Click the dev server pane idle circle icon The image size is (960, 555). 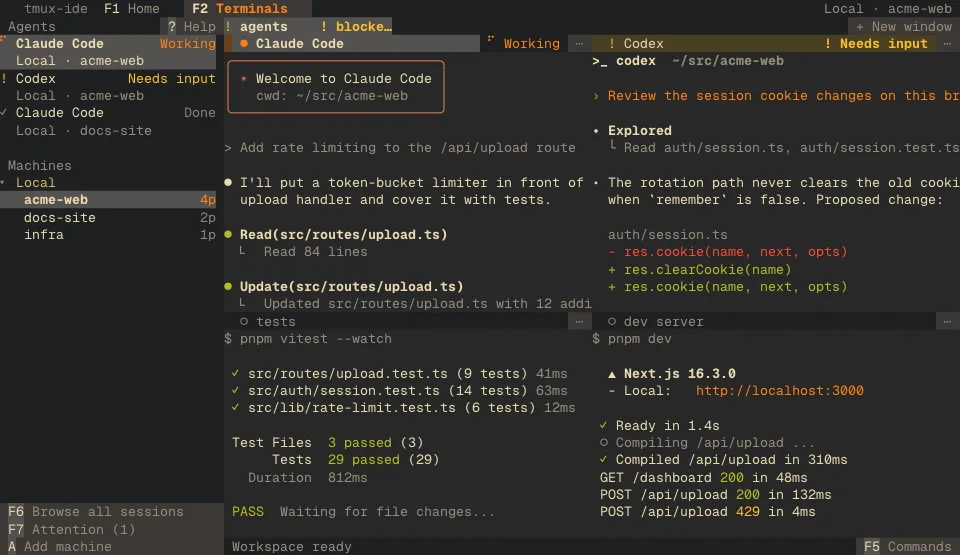pyautogui.click(x=612, y=321)
